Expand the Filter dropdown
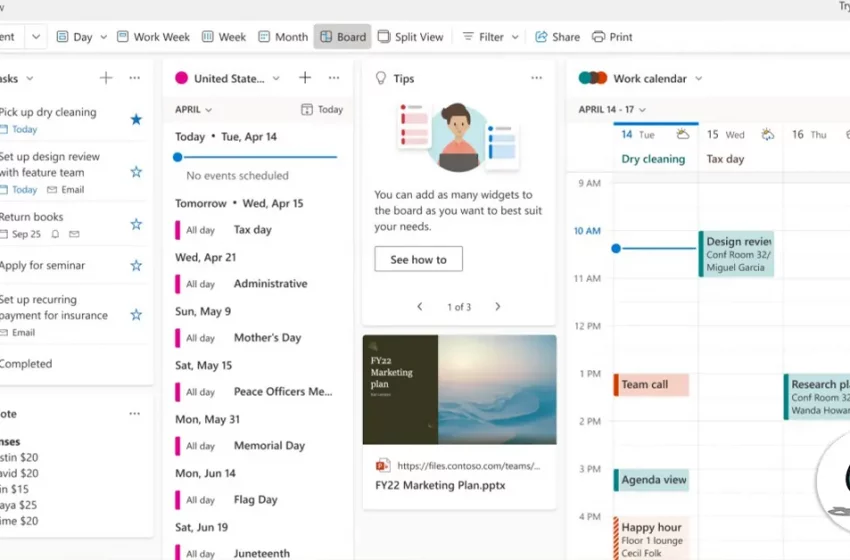The height and width of the screenshot is (560, 850). tap(490, 37)
